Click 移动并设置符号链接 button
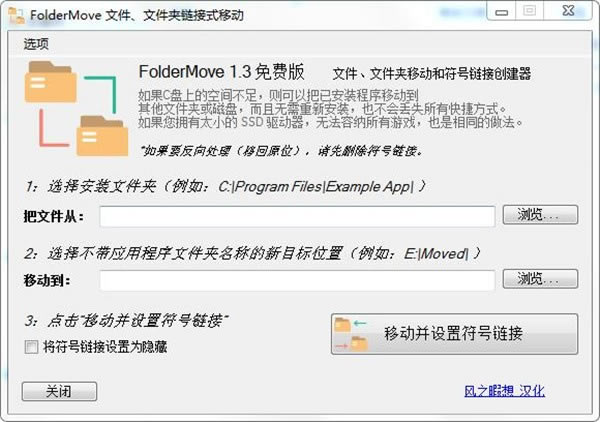 (454, 334)
